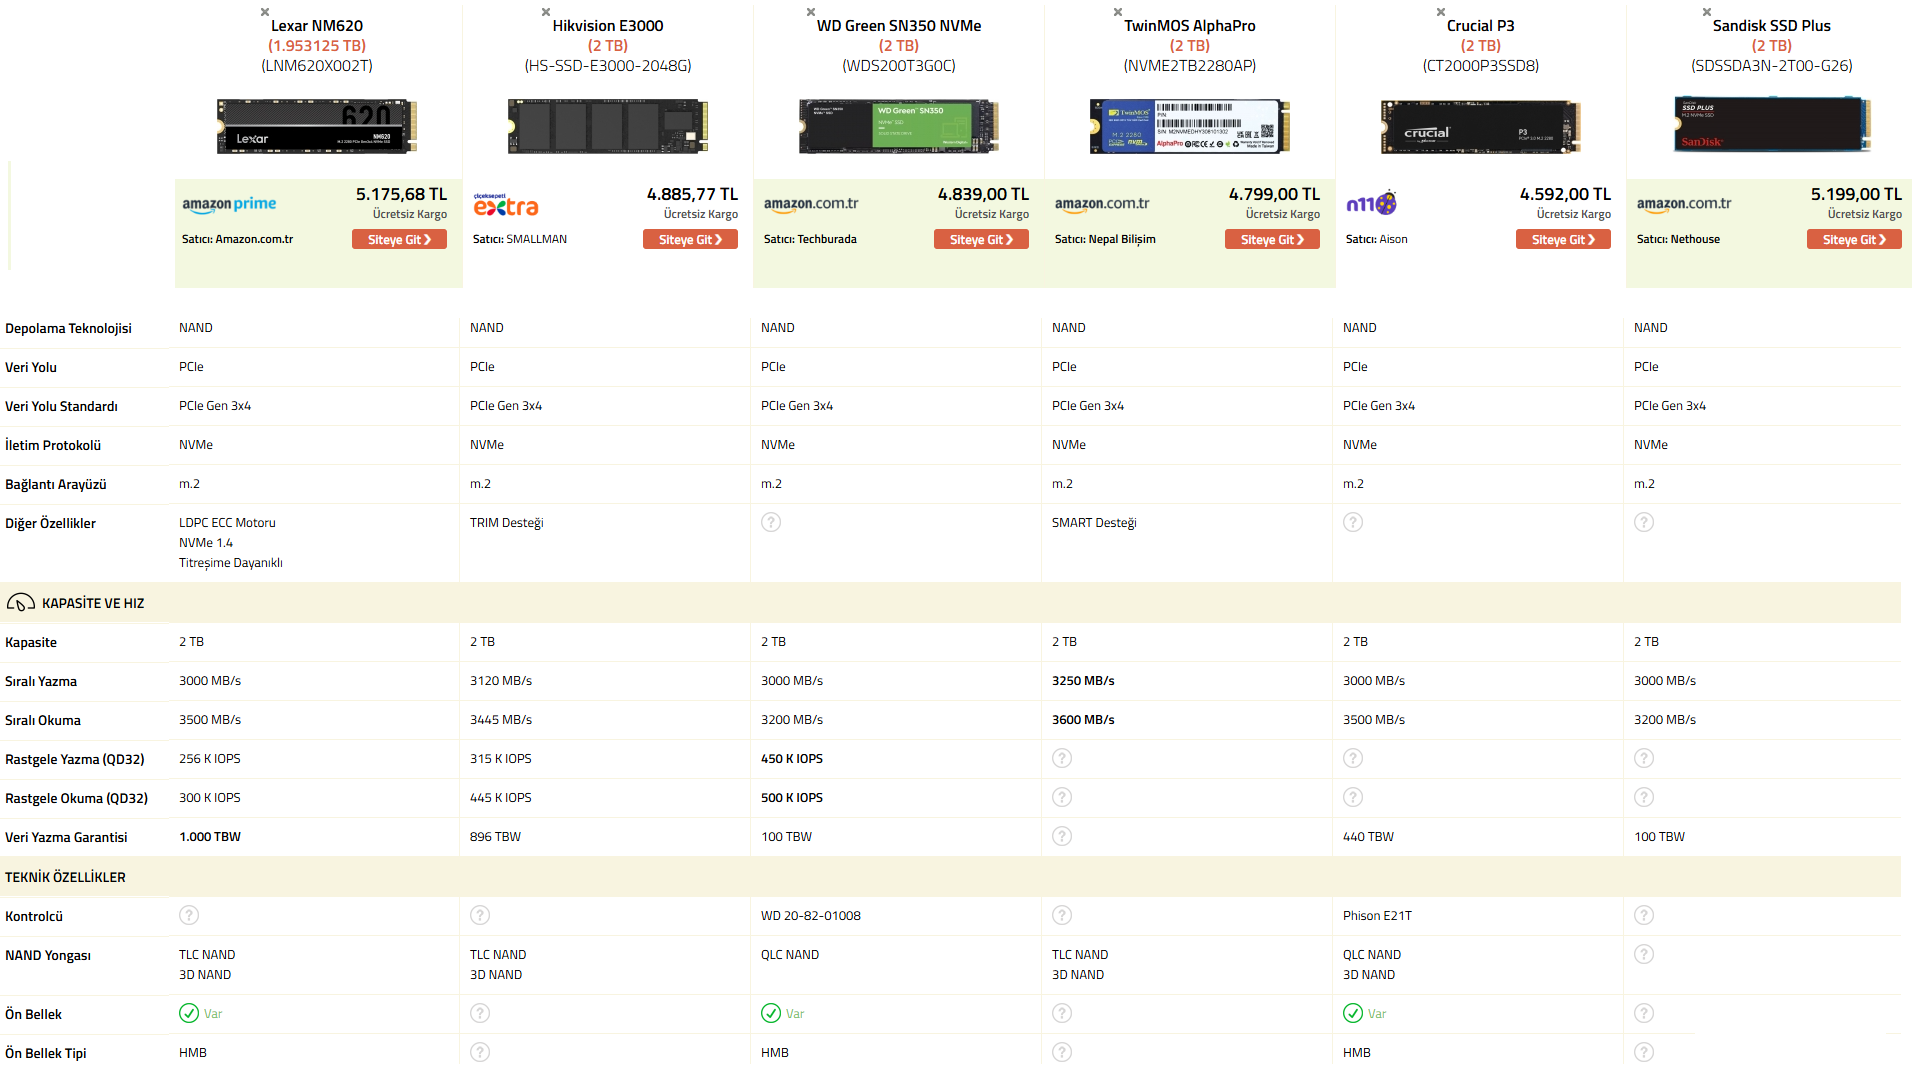The width and height of the screenshot is (1912, 1072).
Task: Click Hikvision's question mark in Ön Bellek row
Action: [x=480, y=1013]
